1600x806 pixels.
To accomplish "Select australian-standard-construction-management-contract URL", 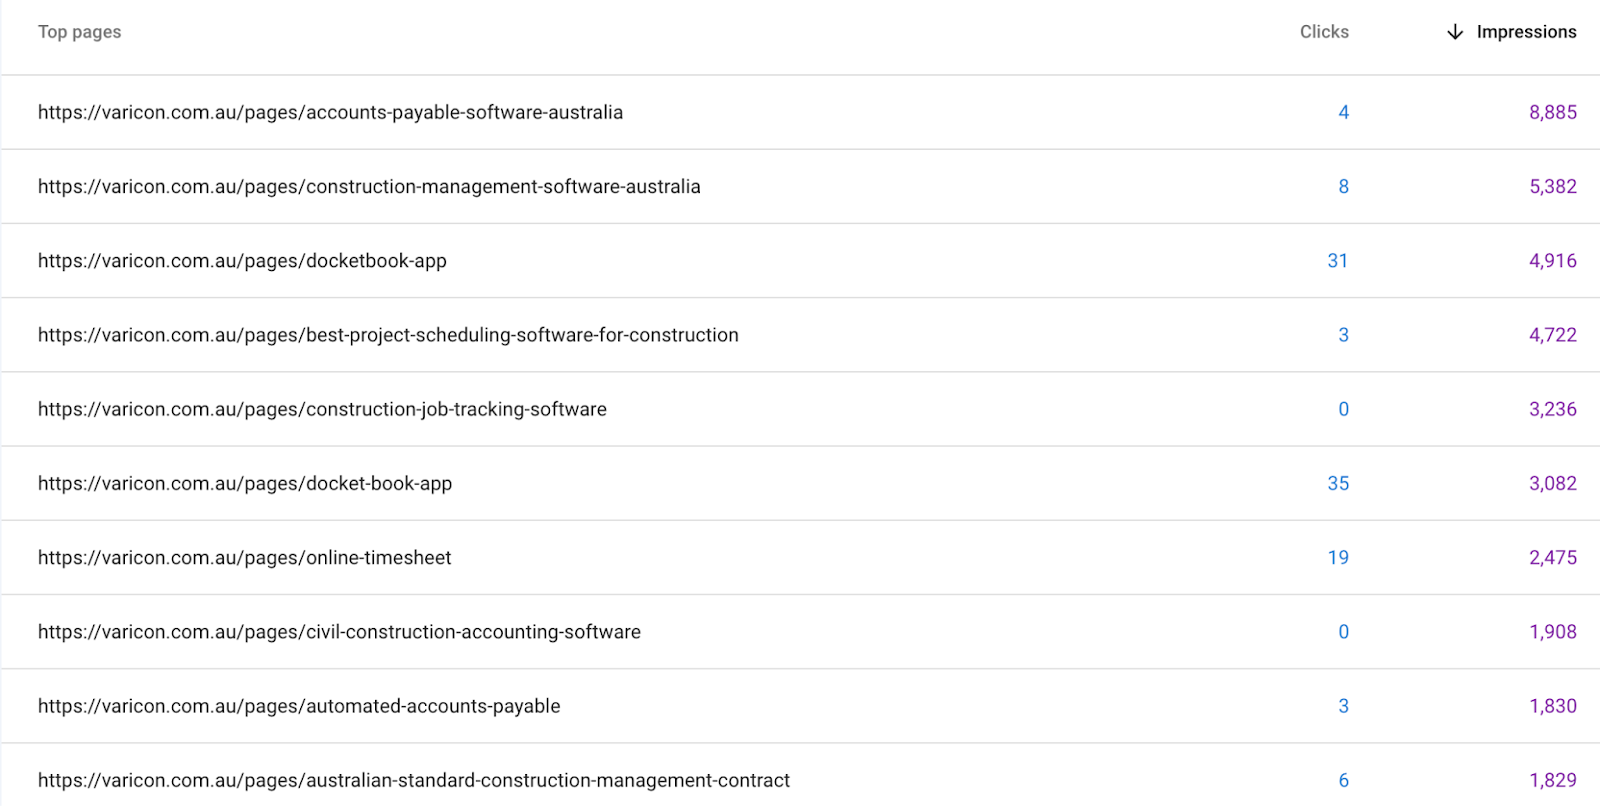I will (413, 780).
